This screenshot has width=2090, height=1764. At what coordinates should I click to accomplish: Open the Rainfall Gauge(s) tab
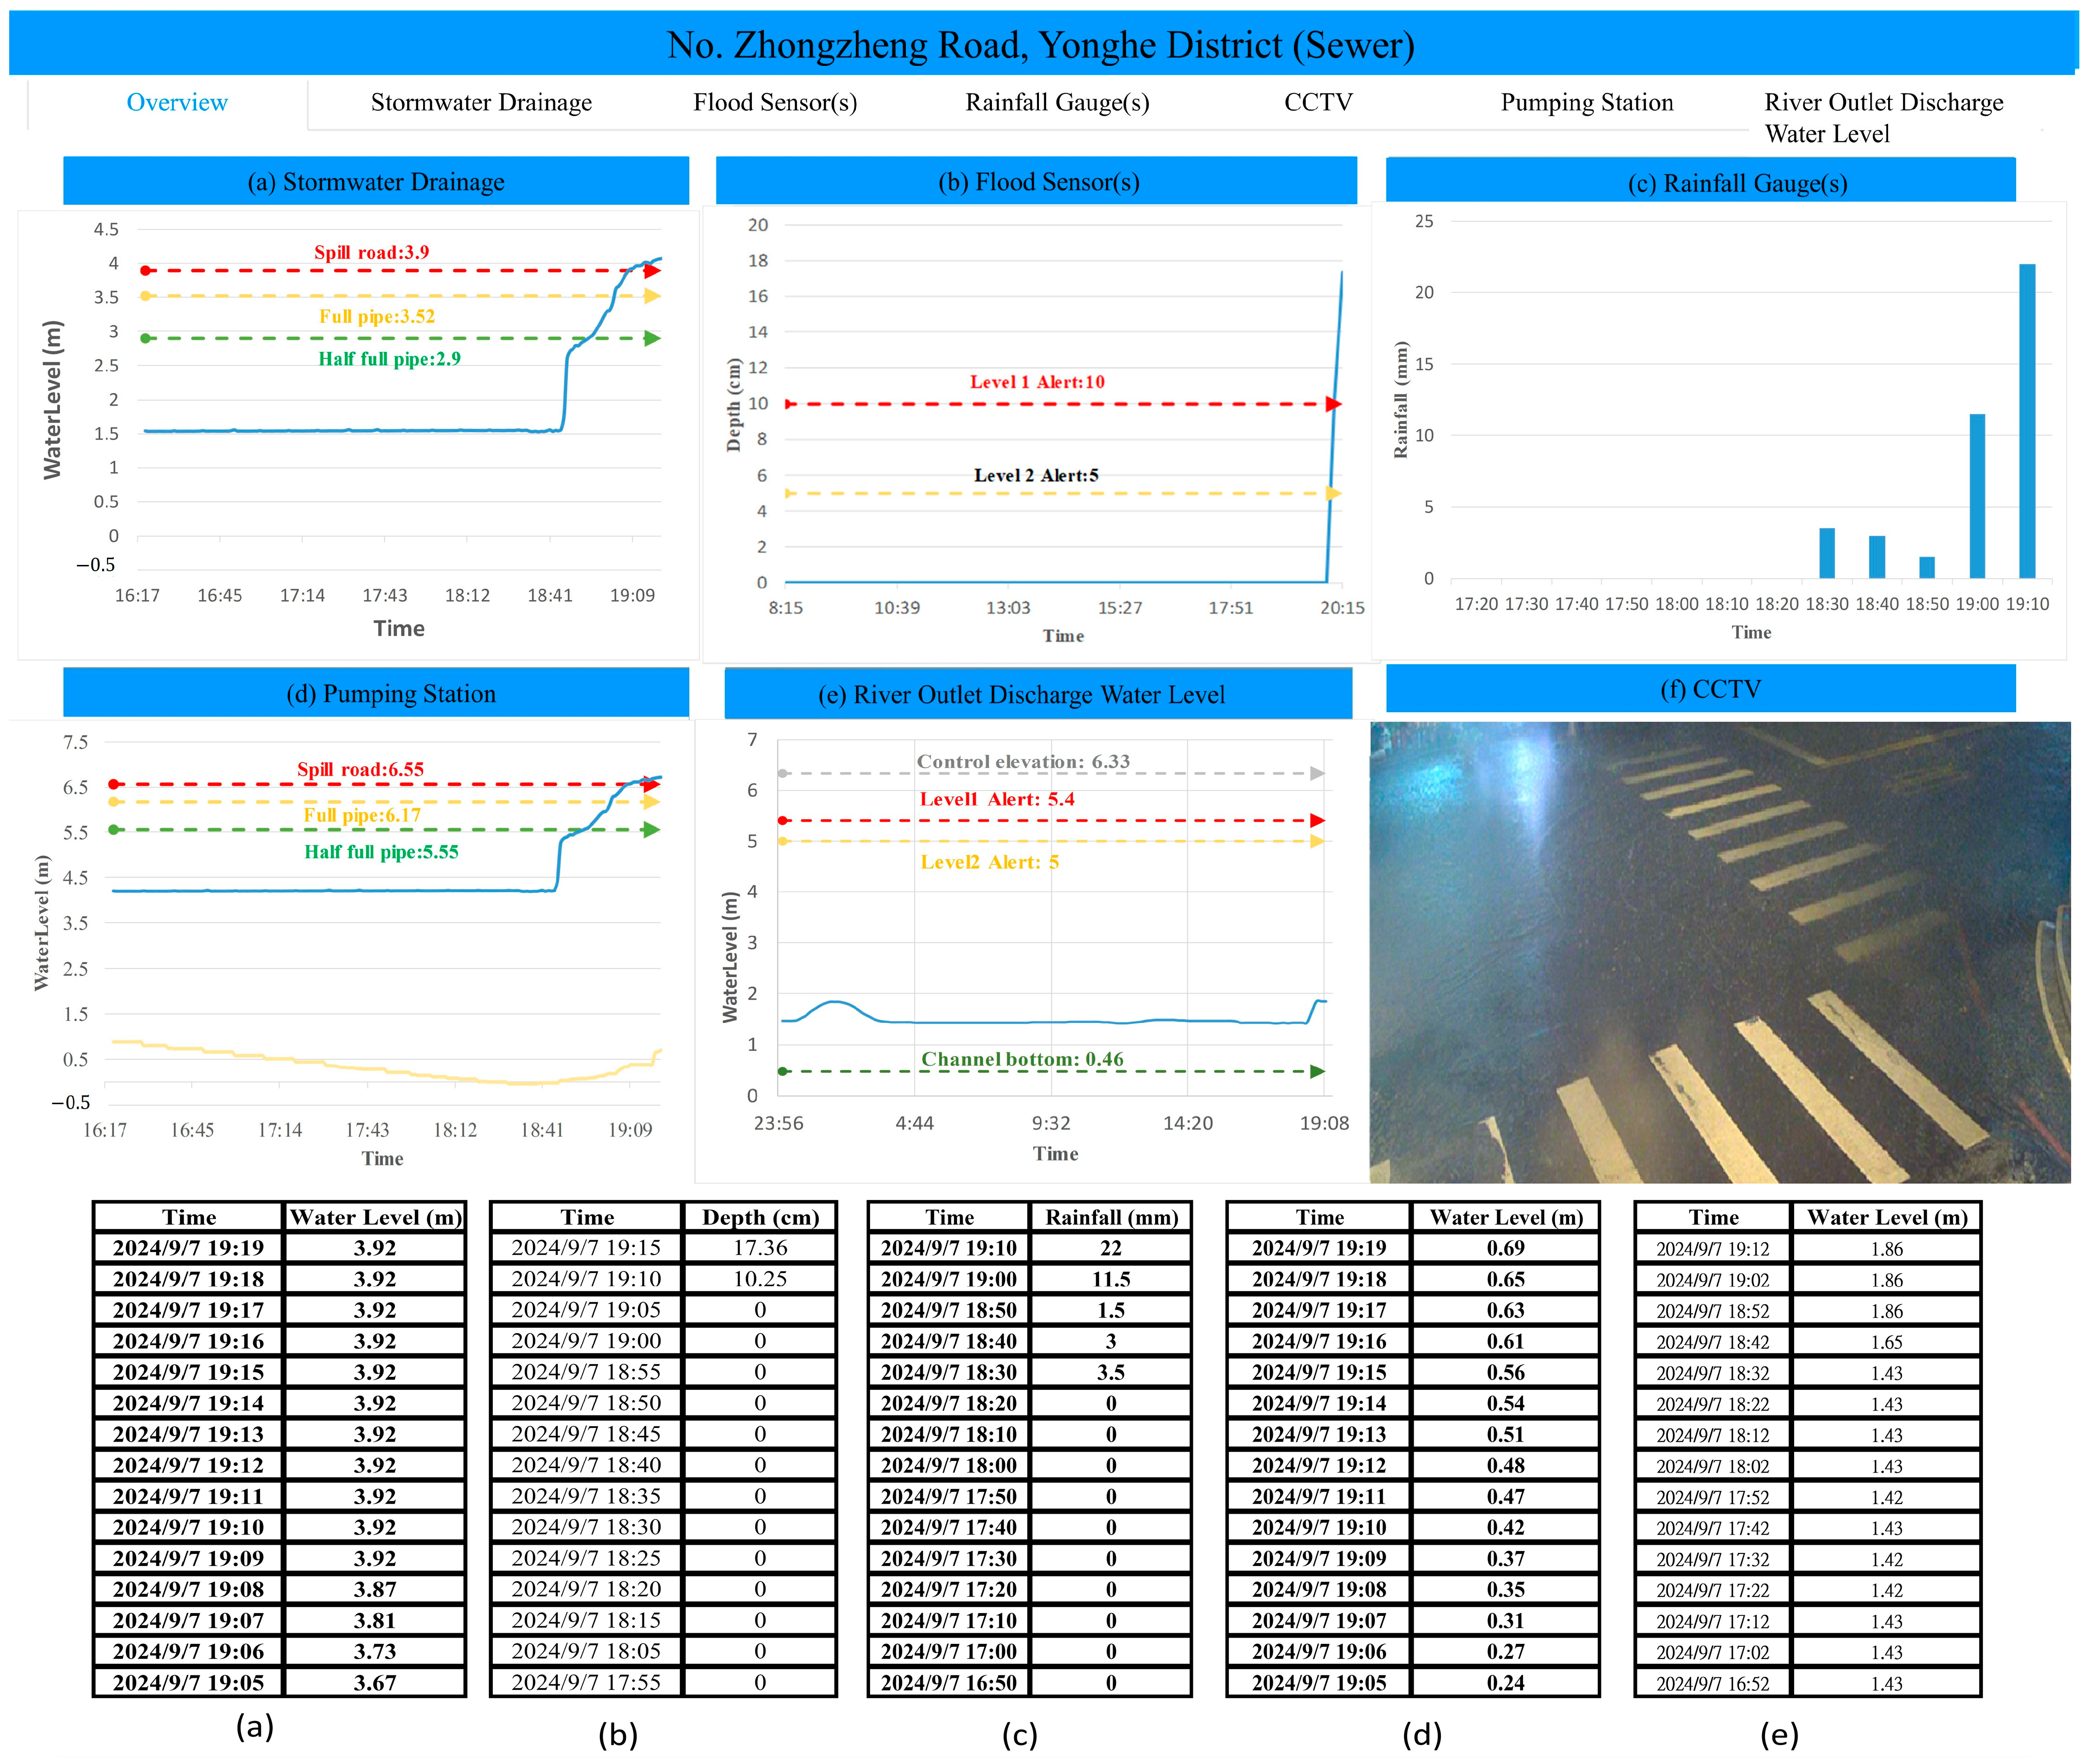[1057, 102]
